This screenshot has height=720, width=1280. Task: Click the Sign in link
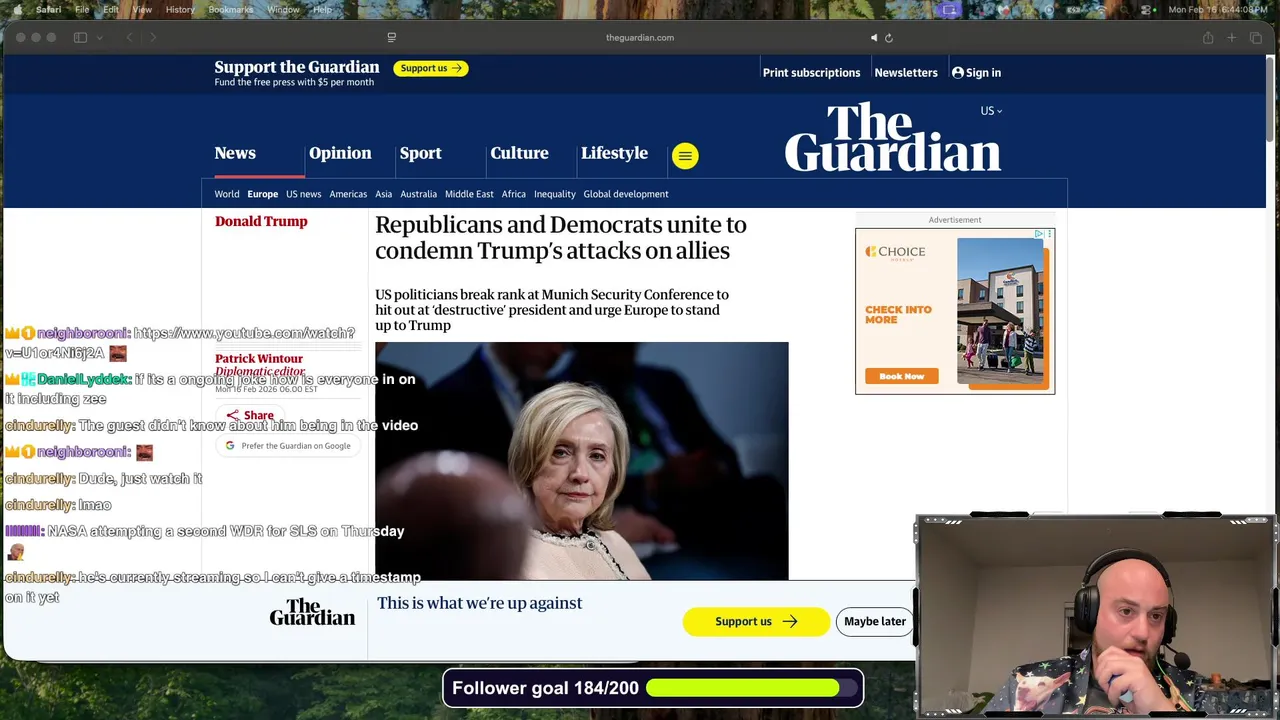coord(976,72)
